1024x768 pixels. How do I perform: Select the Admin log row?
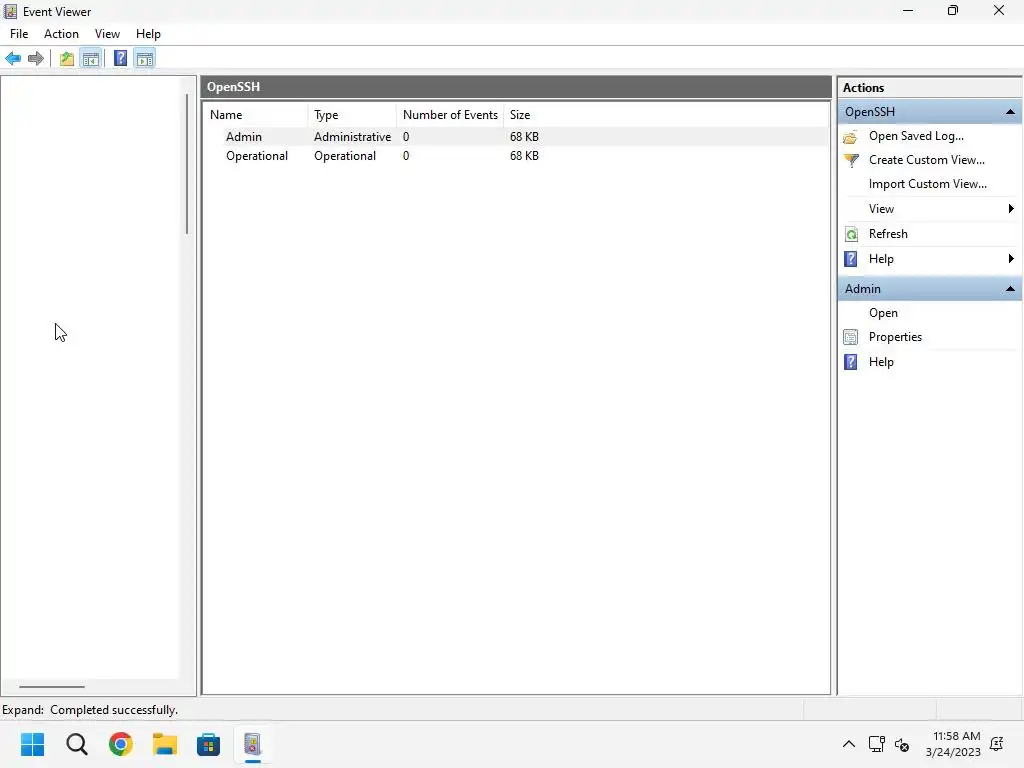[x=515, y=136]
